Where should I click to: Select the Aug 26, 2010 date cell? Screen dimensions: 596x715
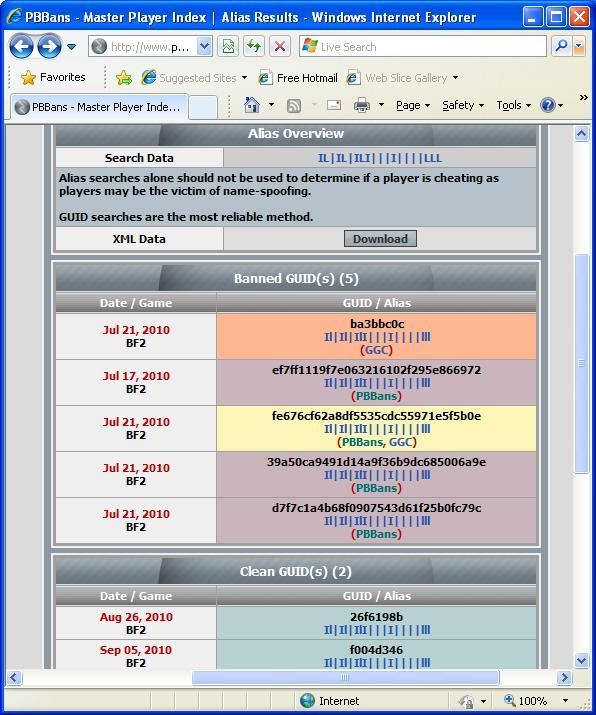tap(136, 623)
